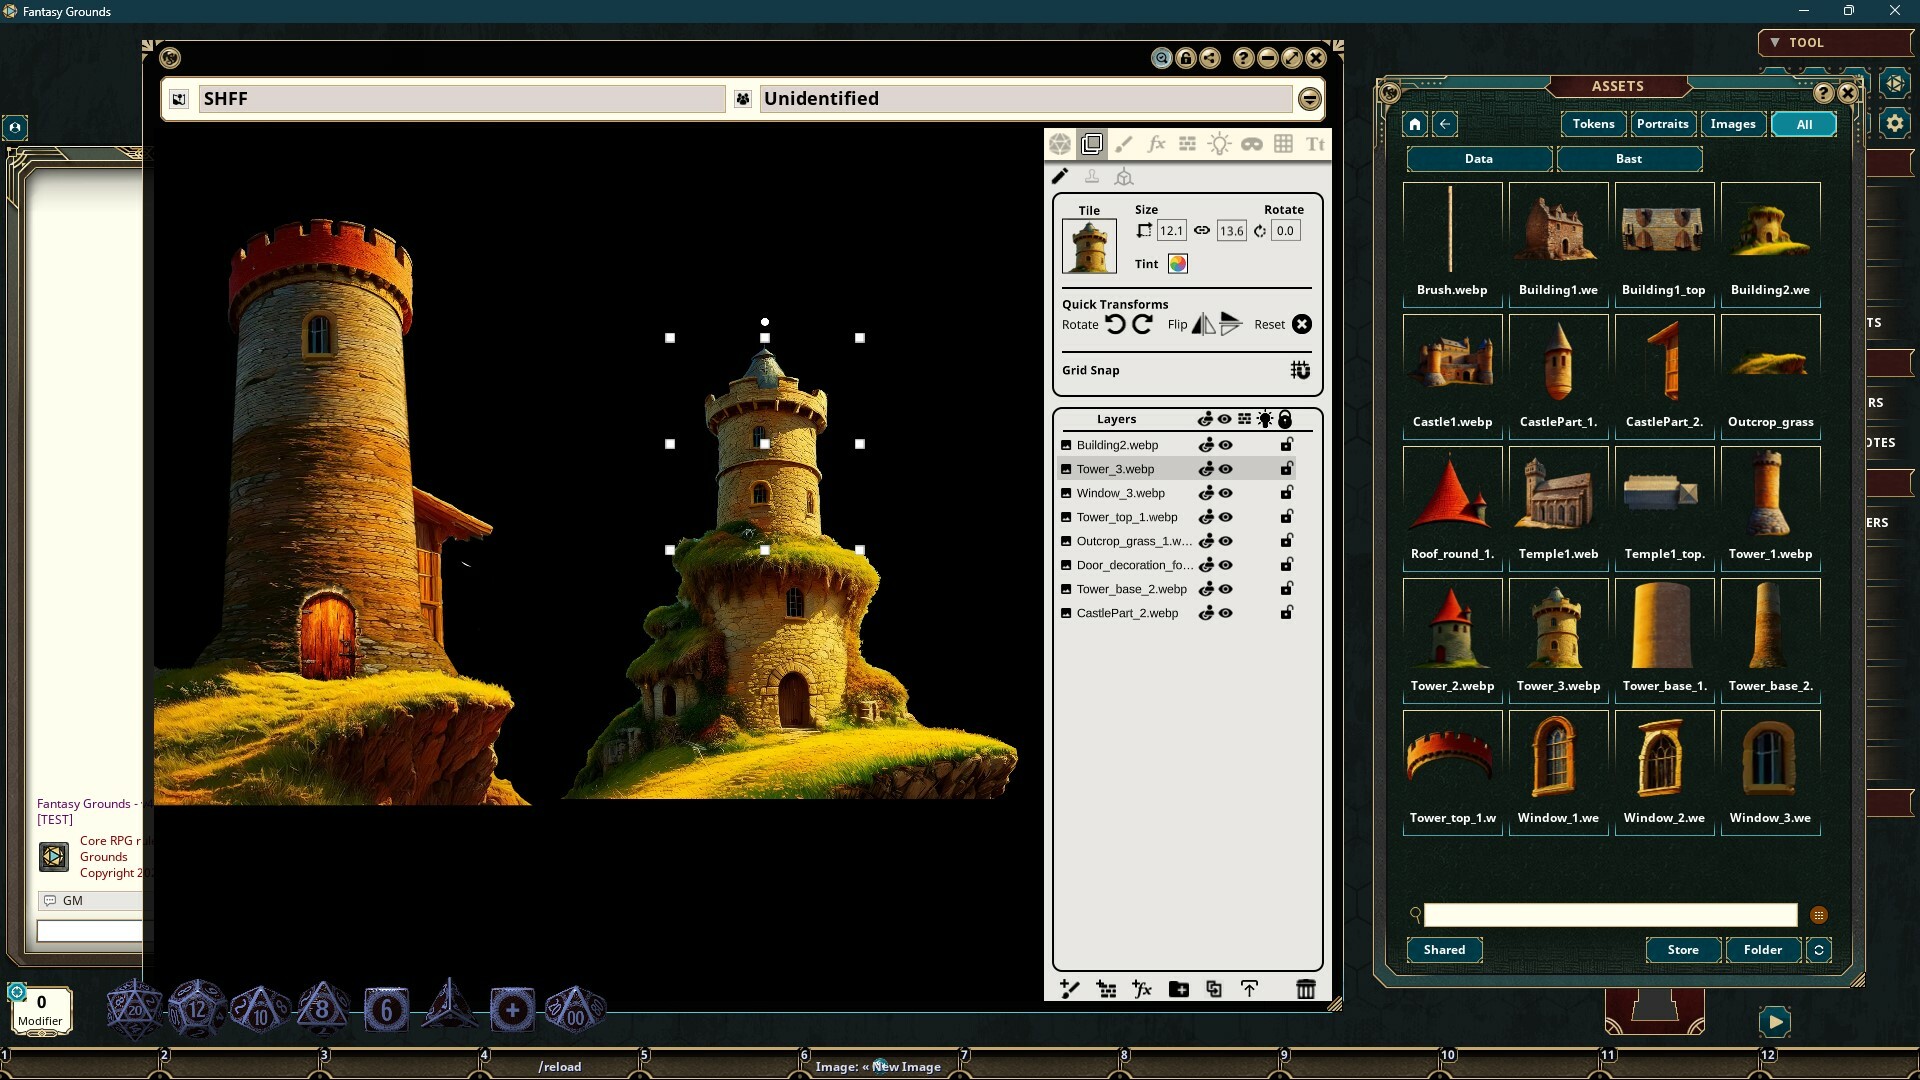1920x1080 pixels.
Task: Open the asset search options menu
Action: (1819, 915)
